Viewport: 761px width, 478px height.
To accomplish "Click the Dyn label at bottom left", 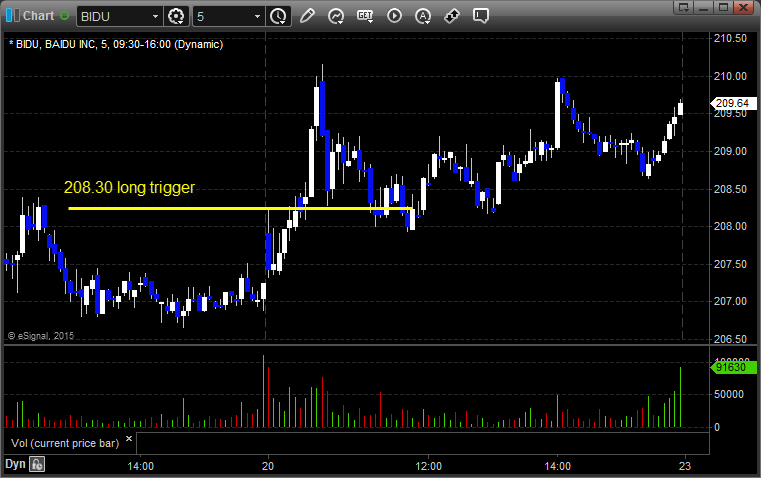I will [15, 464].
